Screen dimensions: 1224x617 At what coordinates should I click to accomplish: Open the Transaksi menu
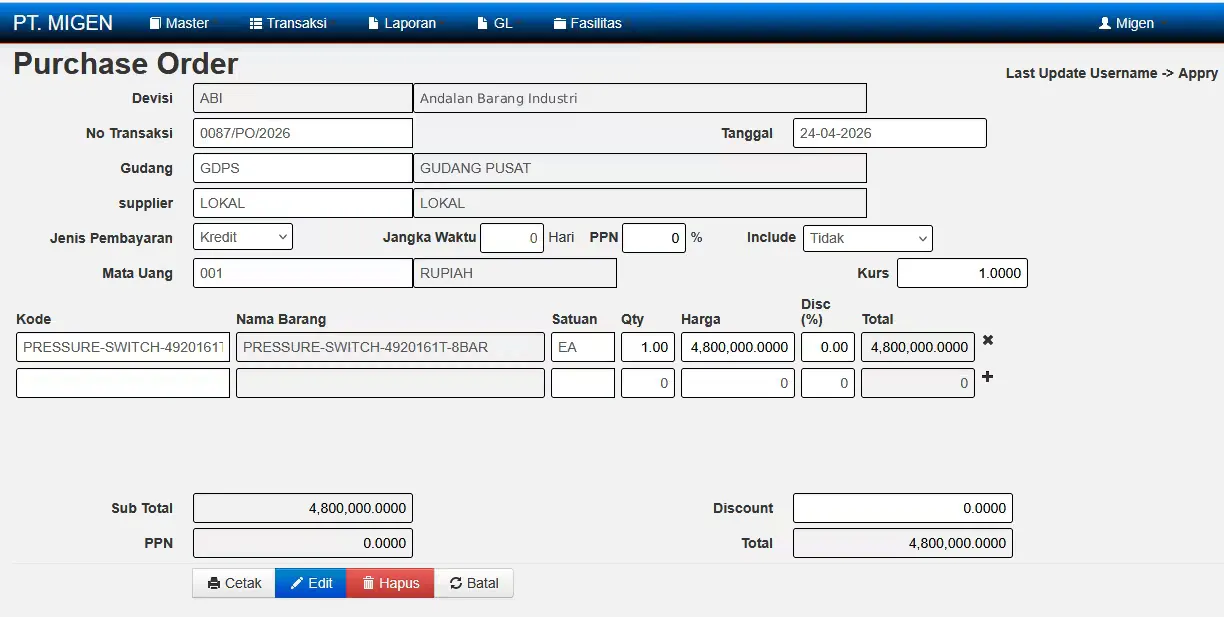pos(288,23)
